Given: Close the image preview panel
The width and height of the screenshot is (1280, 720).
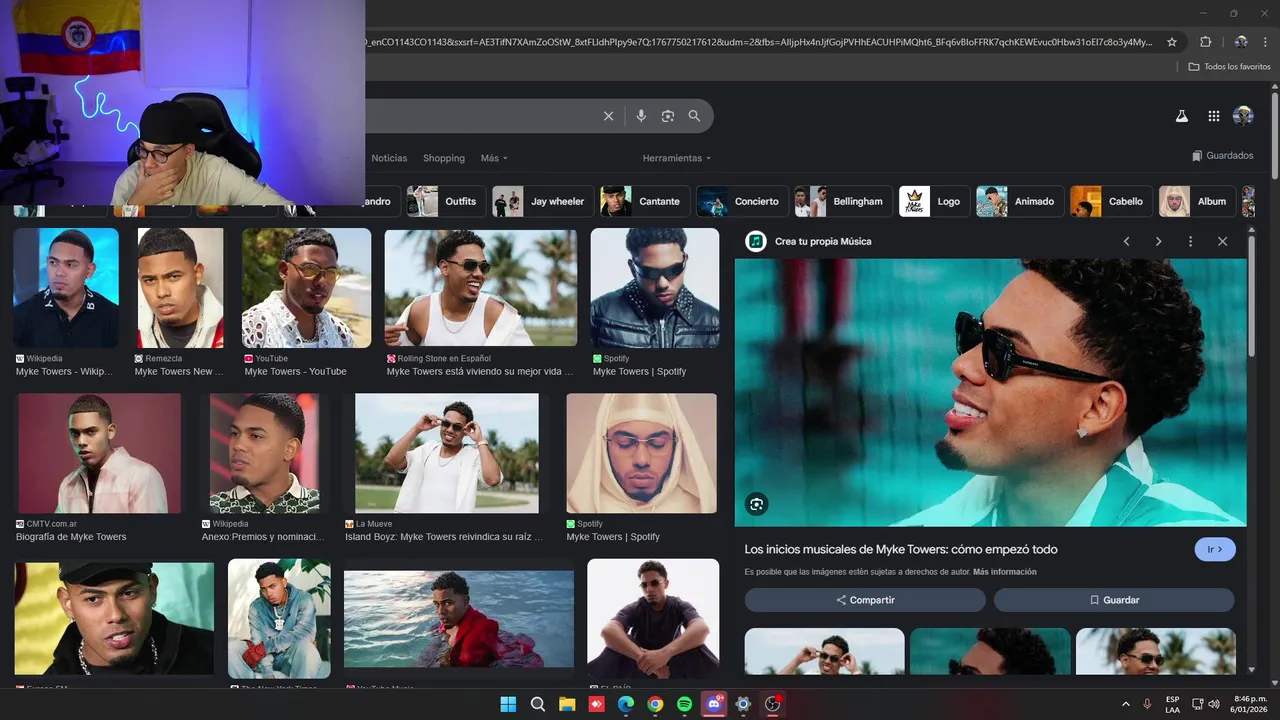Looking at the screenshot, I should 1222,241.
